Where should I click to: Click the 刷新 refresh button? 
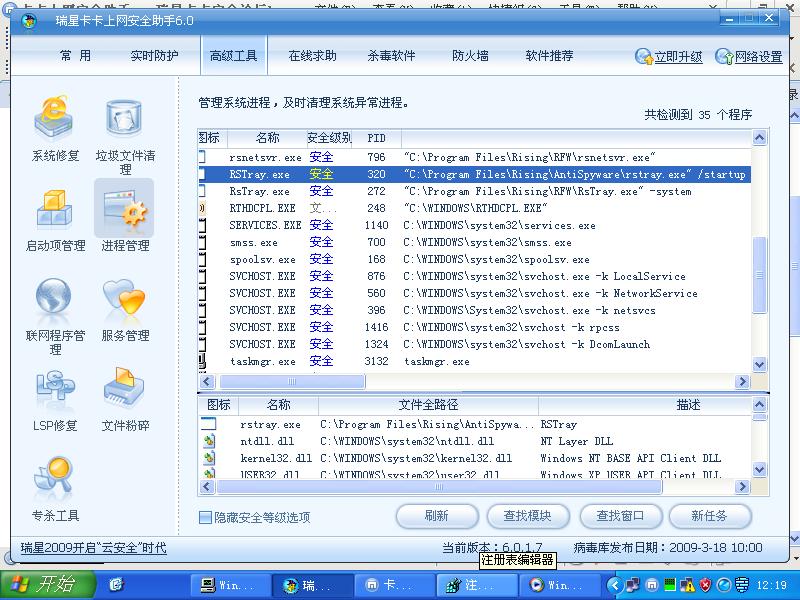[x=437, y=516]
